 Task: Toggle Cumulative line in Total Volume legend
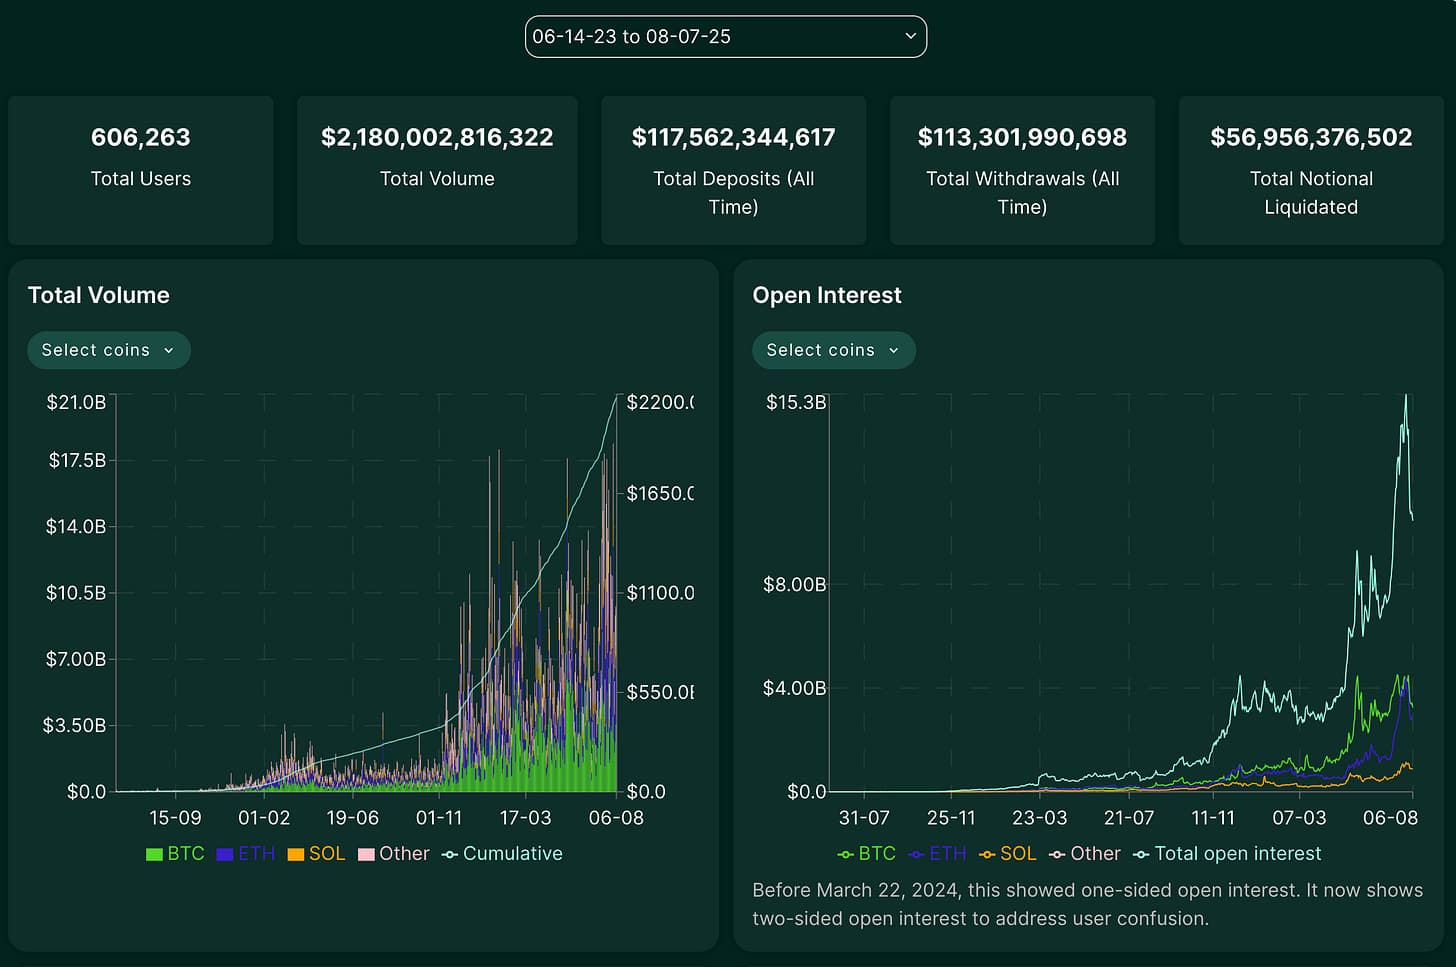[x=502, y=854]
